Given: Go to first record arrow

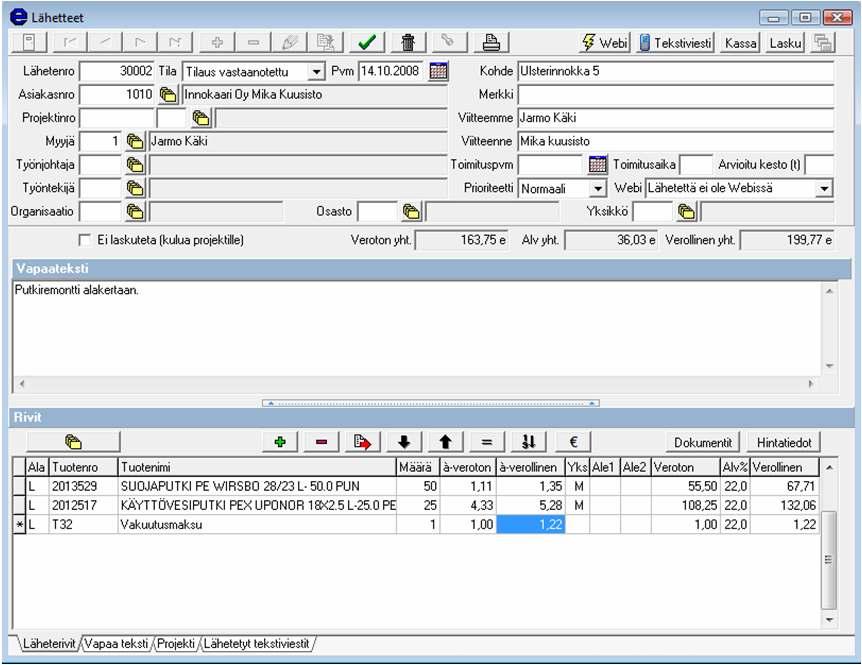Looking at the screenshot, I should point(70,42).
